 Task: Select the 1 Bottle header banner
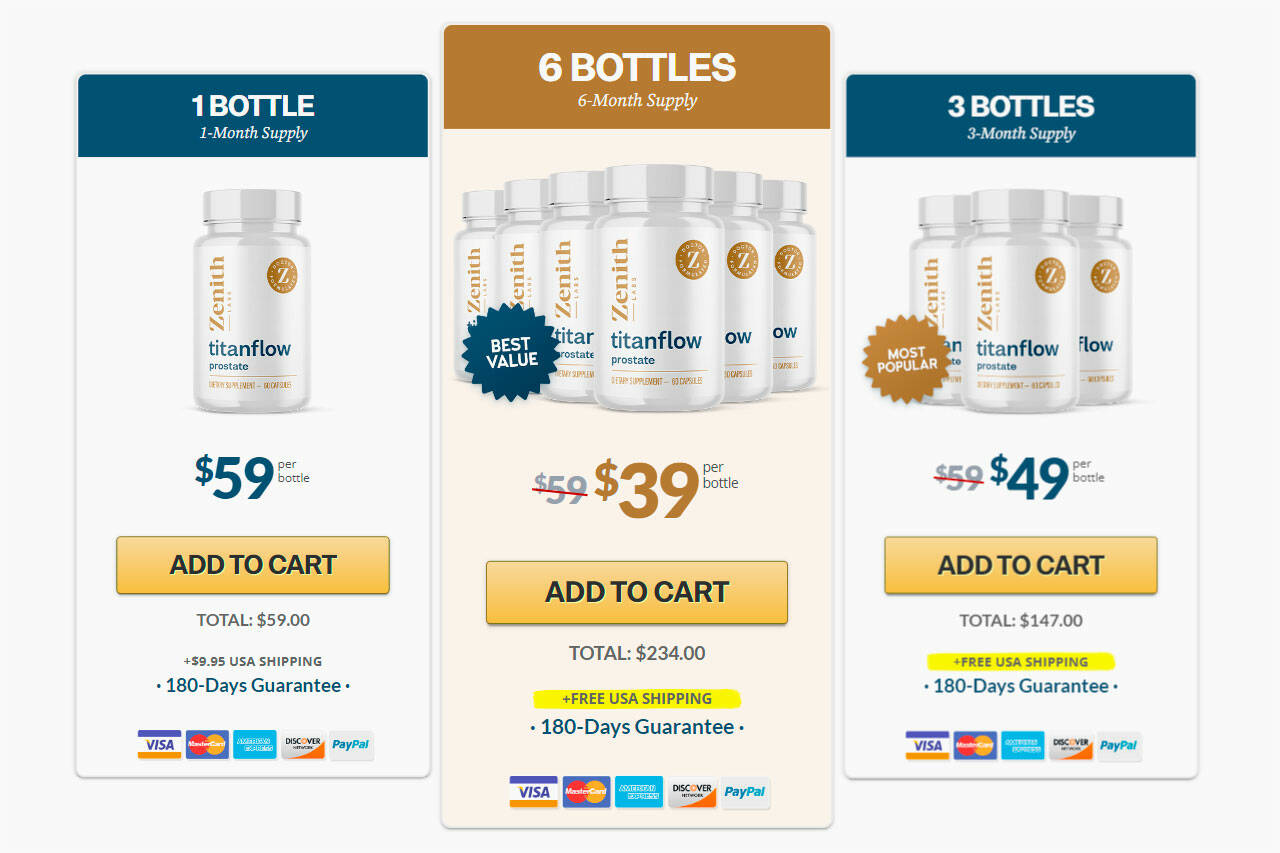point(253,116)
